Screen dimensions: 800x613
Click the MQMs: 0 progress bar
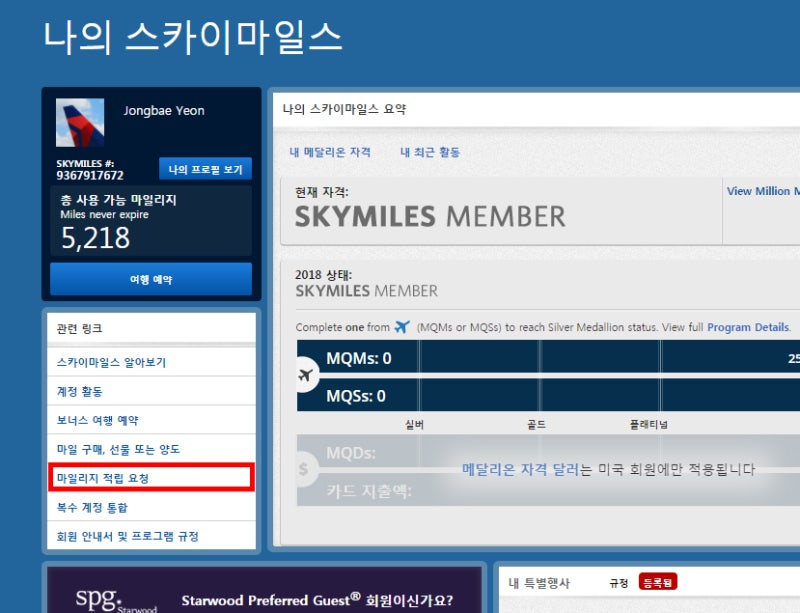548,358
